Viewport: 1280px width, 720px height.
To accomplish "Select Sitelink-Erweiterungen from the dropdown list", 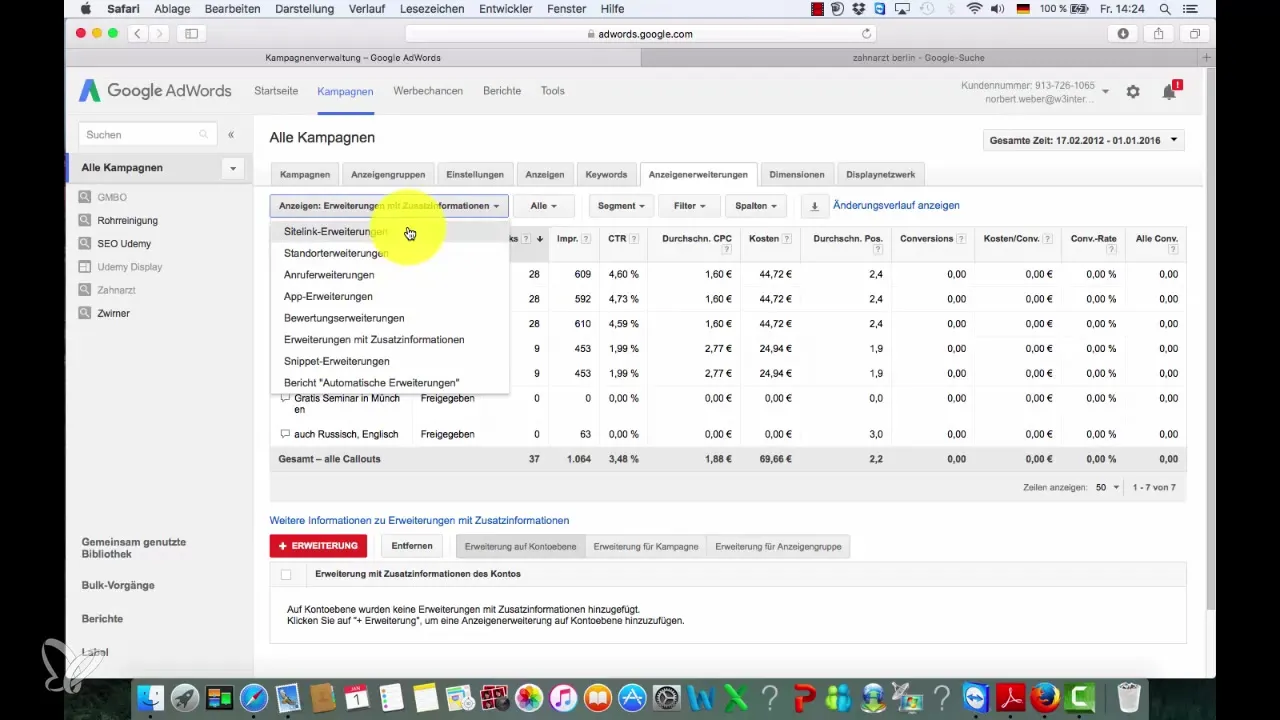I will 389,232.
